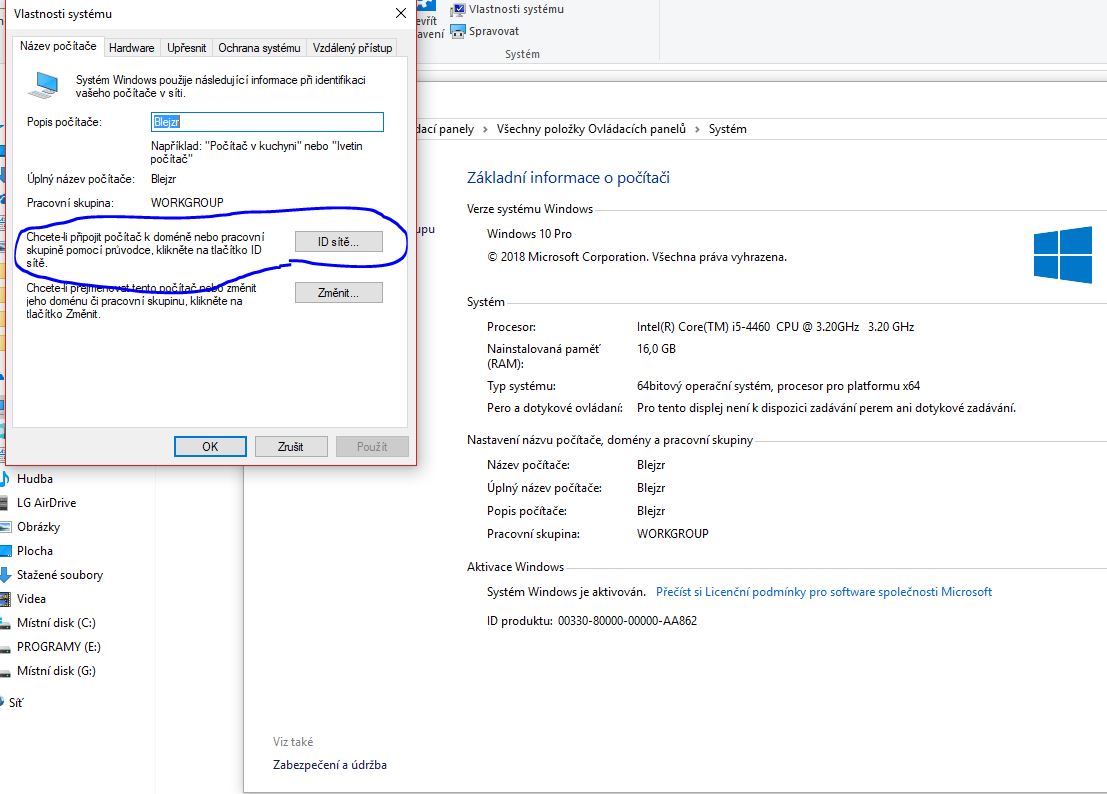Open Místní disk (C:)
This screenshot has width=1107, height=794.
56,622
